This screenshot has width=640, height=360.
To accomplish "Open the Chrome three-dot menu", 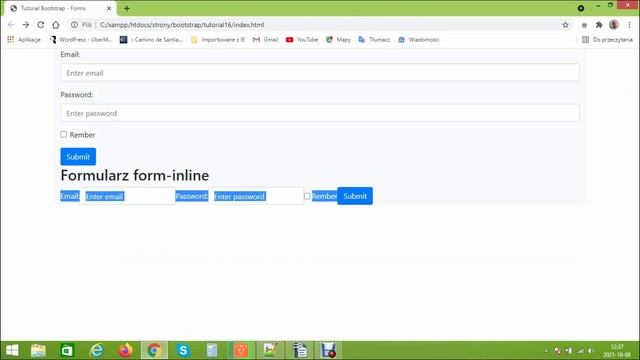I will pos(629,25).
